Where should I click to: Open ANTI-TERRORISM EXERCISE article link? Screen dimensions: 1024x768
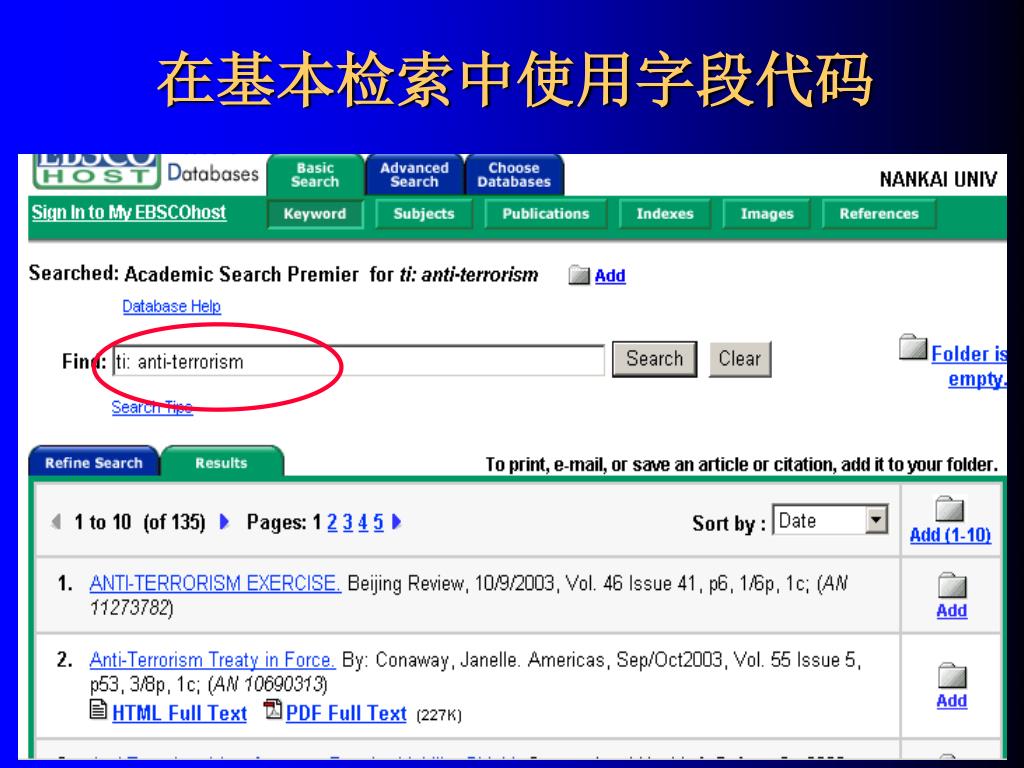(215, 583)
